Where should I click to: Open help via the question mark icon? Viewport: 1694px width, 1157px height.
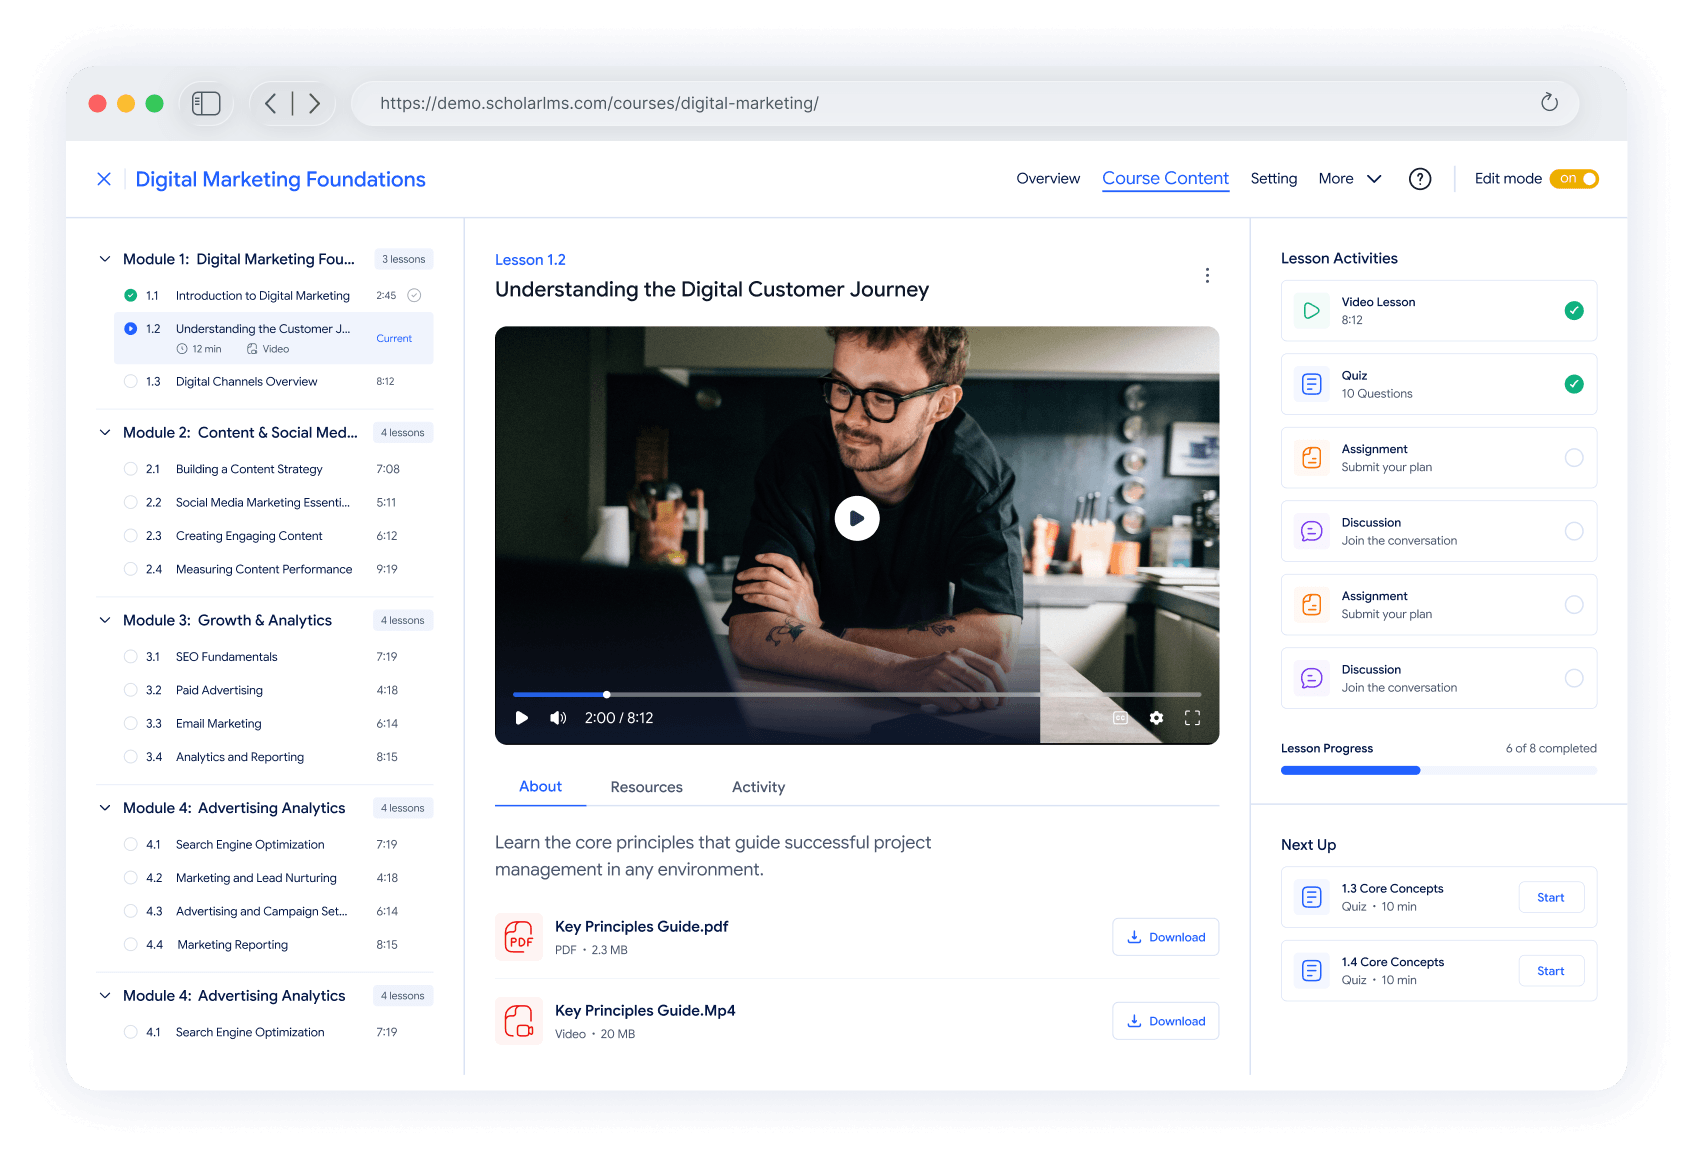(x=1420, y=179)
